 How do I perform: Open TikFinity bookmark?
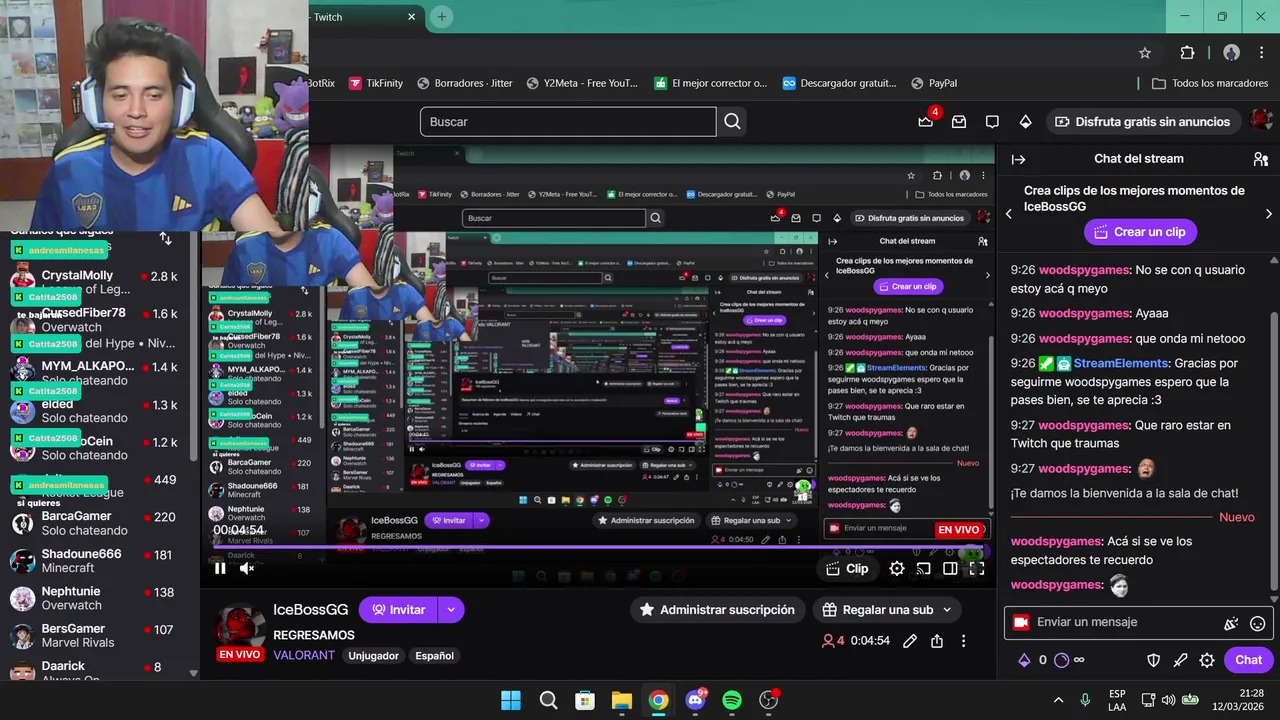pyautogui.click(x=376, y=83)
